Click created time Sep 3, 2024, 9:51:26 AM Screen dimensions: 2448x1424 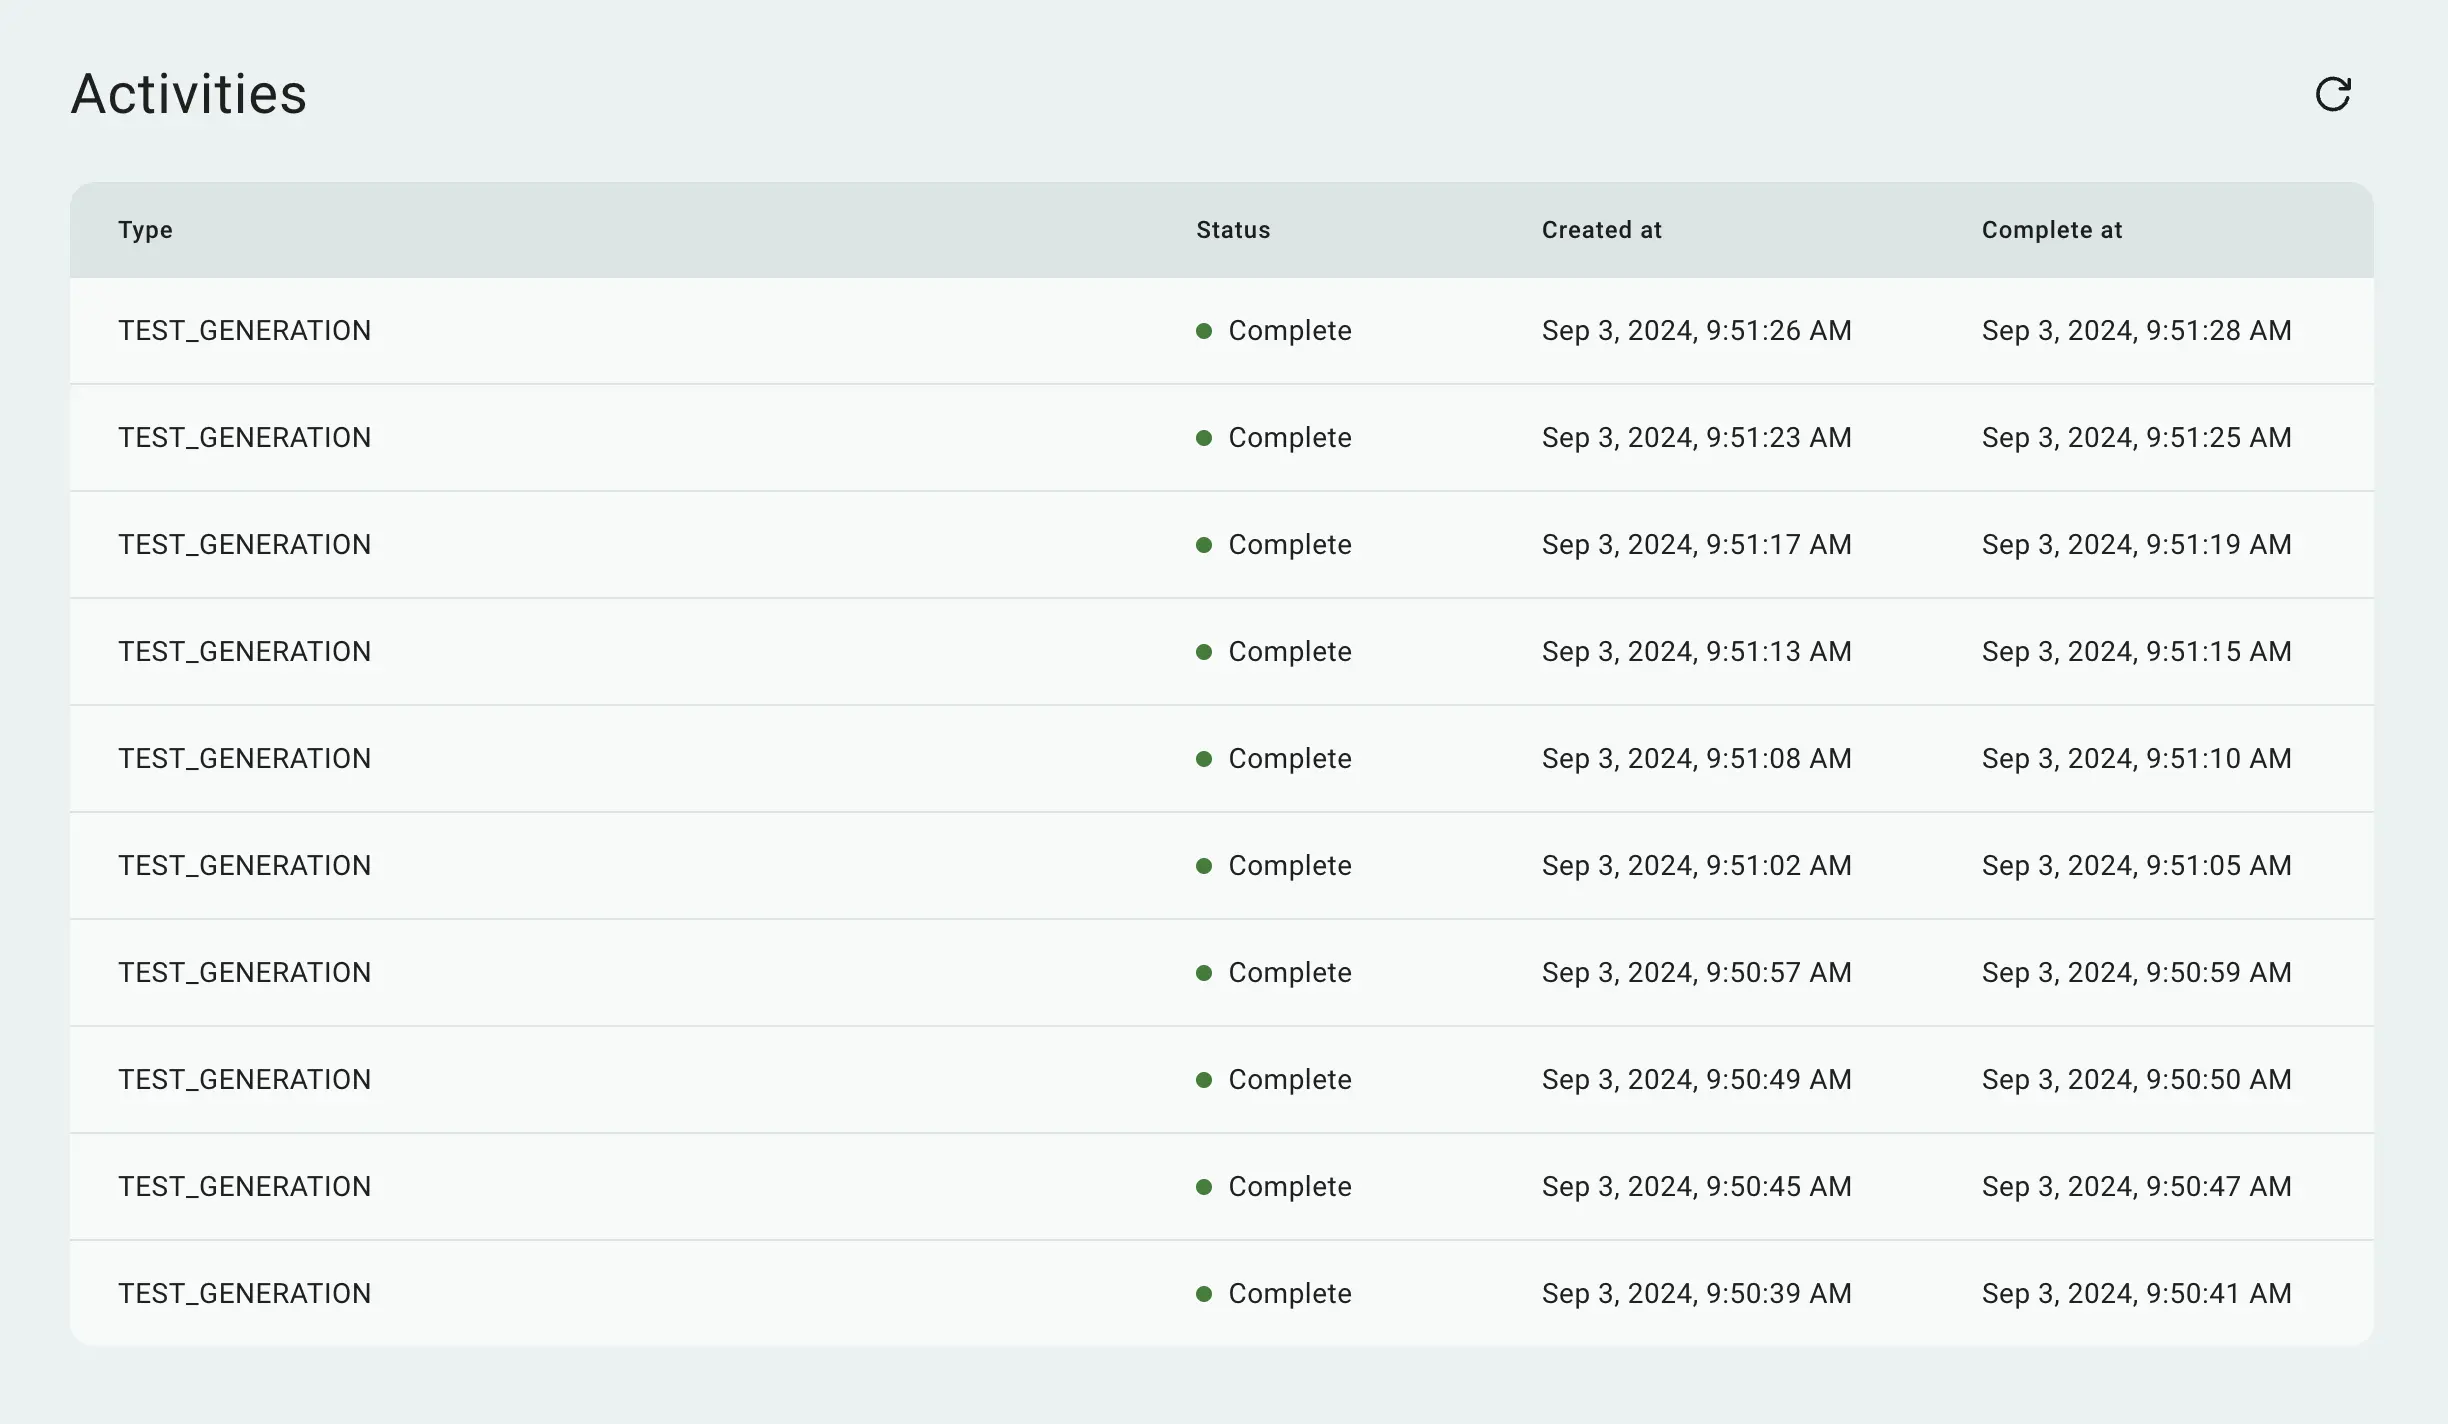[1697, 331]
